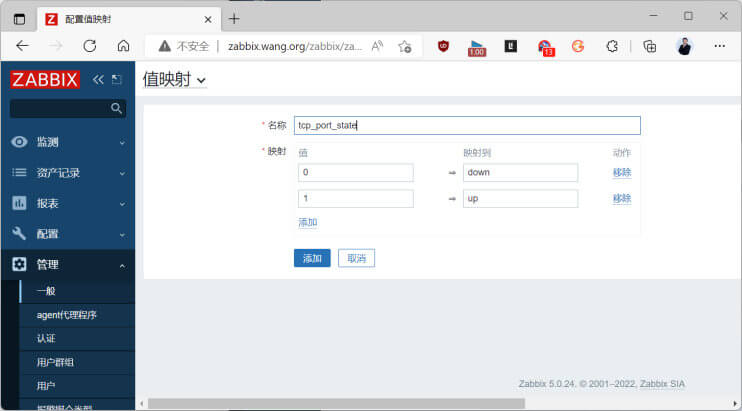Open the browser profile avatar
Screen dimensions: 742x411
(684, 46)
